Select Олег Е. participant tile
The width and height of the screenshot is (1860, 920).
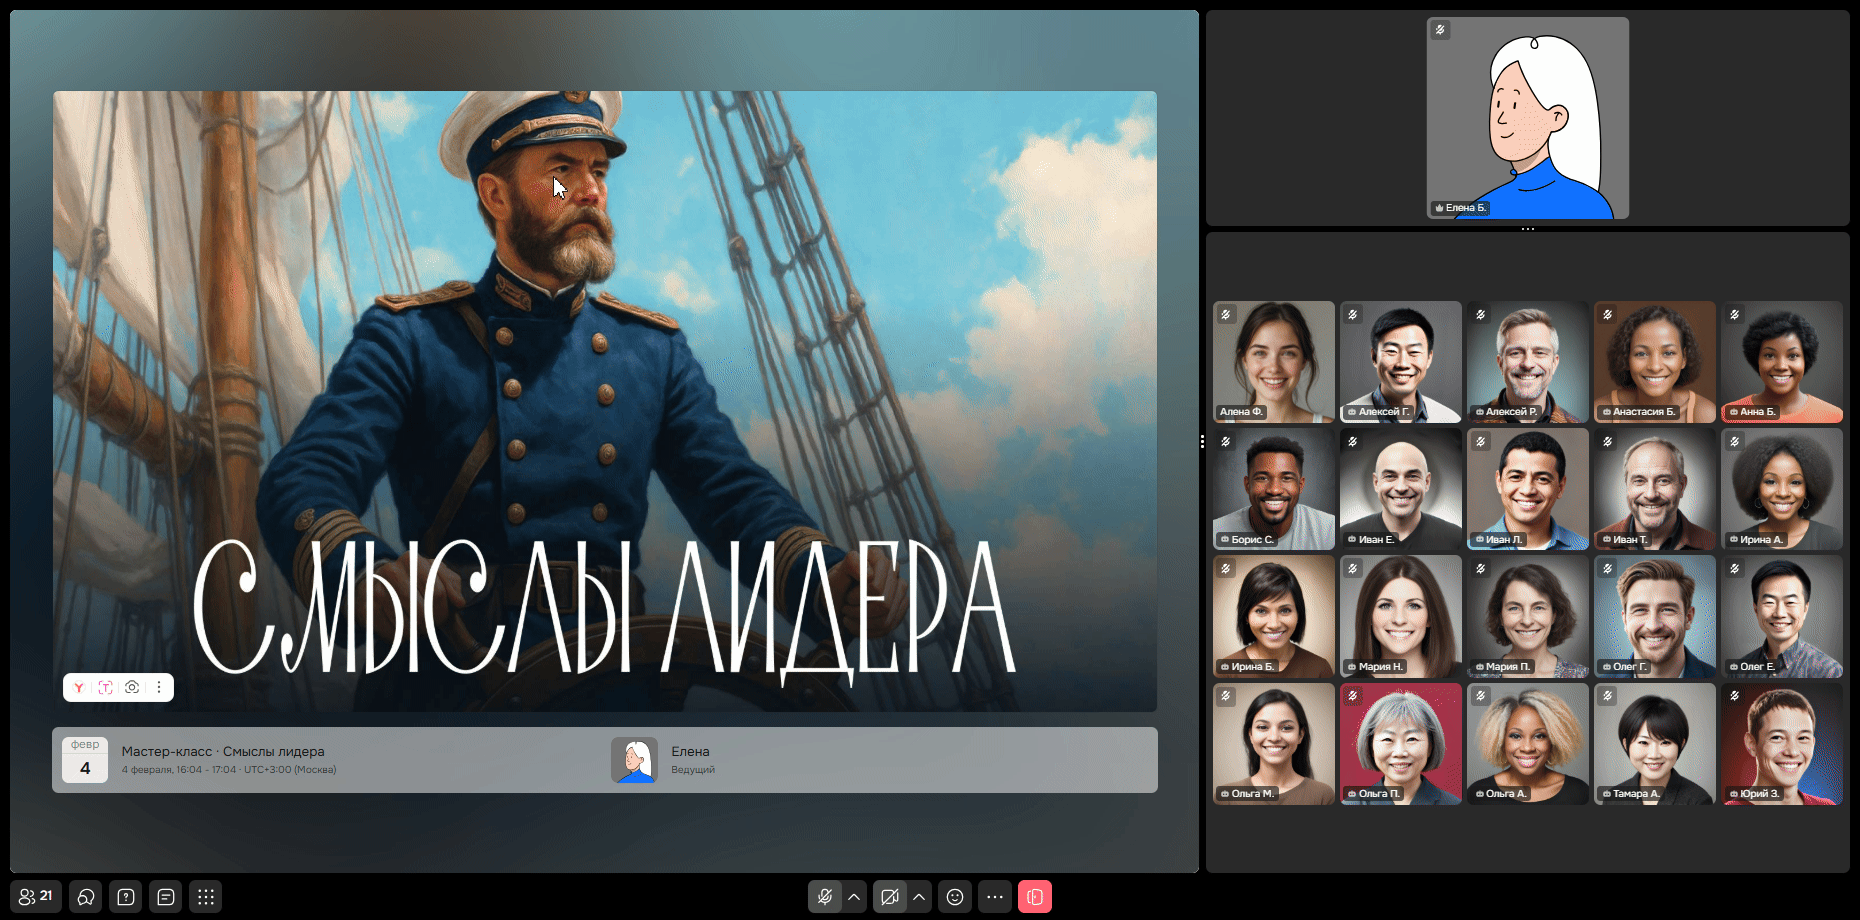click(x=1782, y=616)
